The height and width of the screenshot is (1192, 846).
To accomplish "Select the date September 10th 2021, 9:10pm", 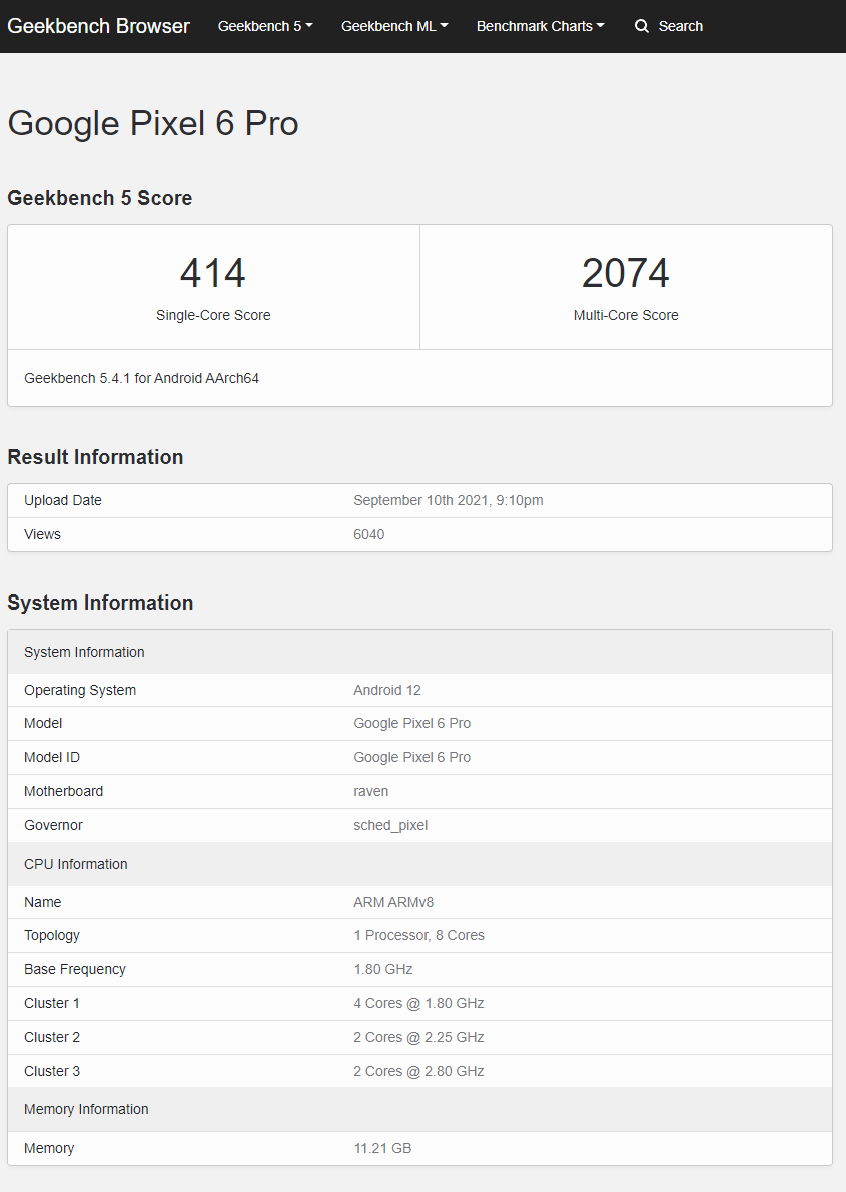I will click(x=448, y=500).
